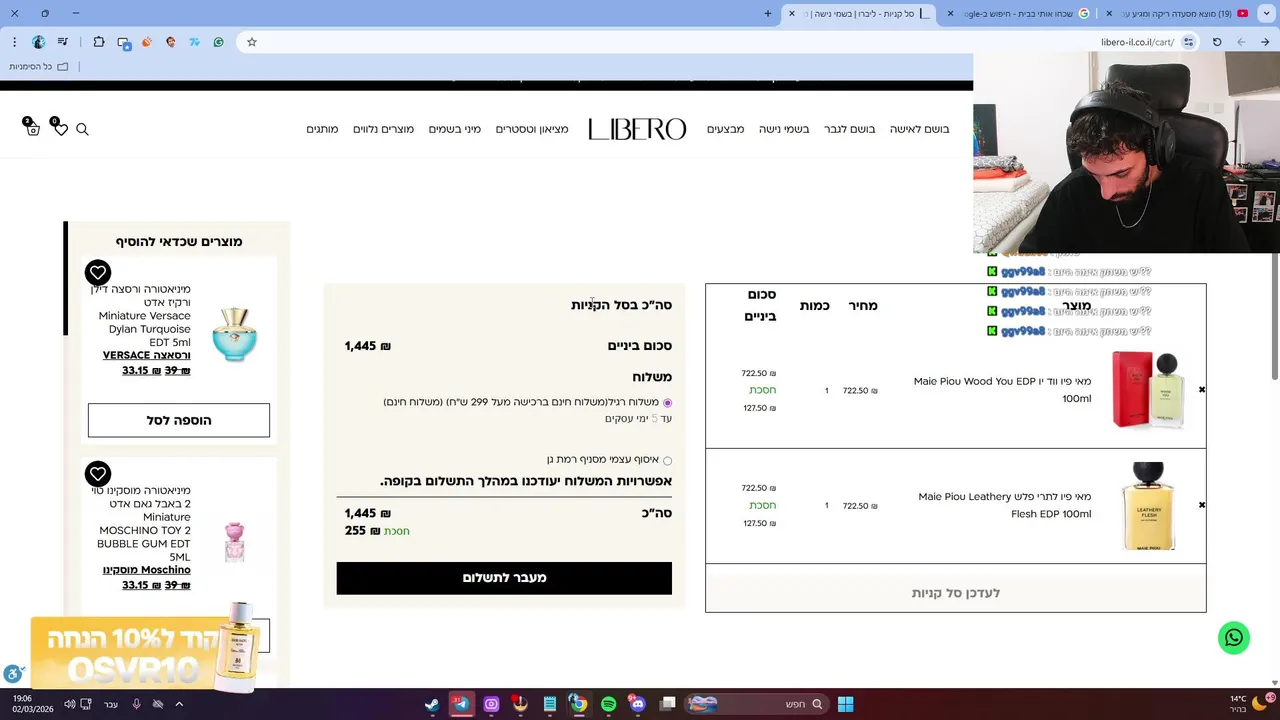Bookmark this page with the star icon

(252, 42)
